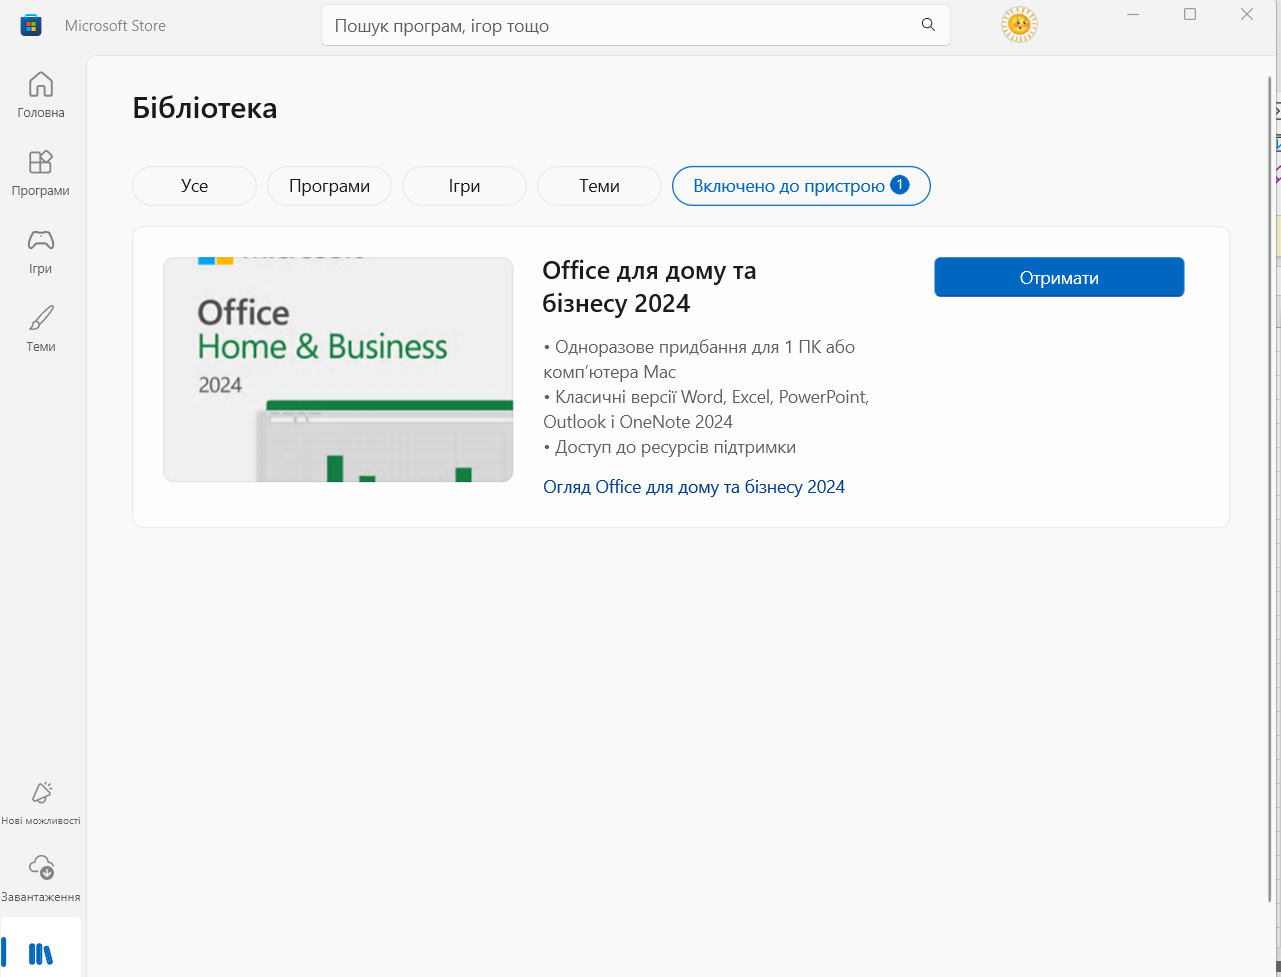Click the Бібліотека page heading
The width and height of the screenshot is (1281, 977).
pos(205,108)
